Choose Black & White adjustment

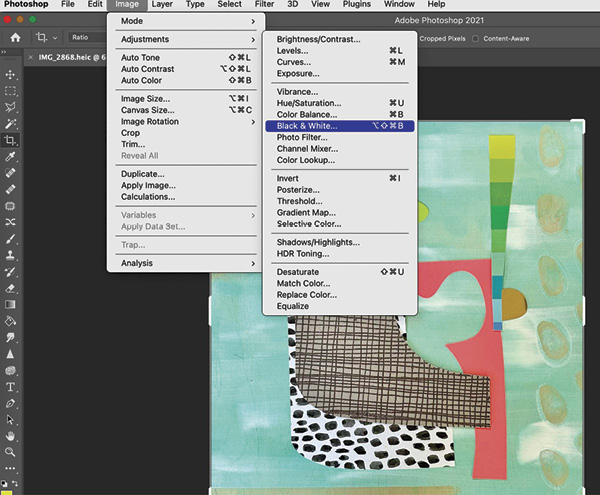click(340, 126)
